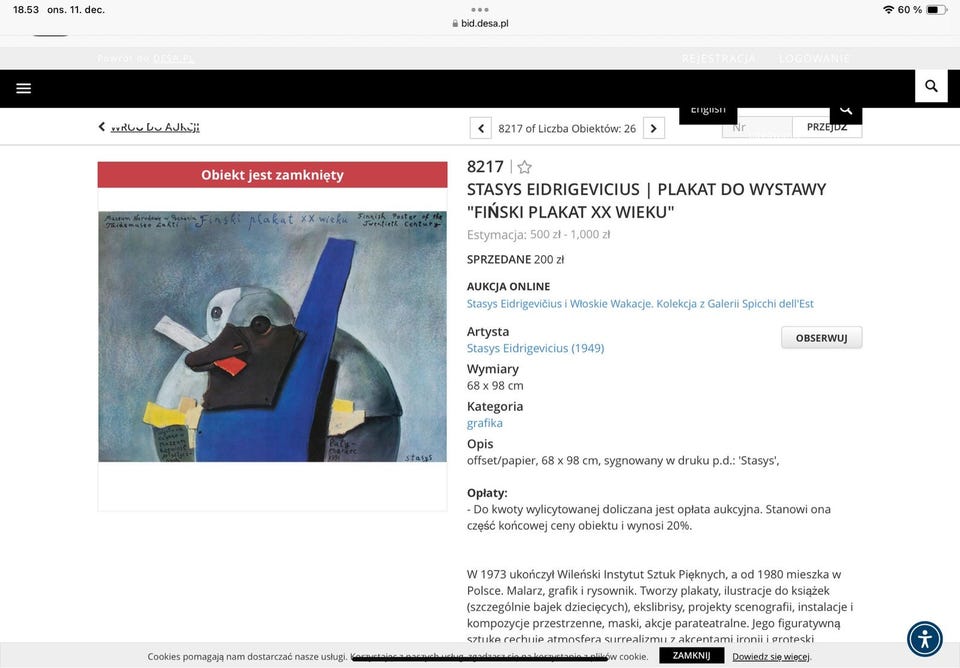
Task: Click the white search magnifier icon
Action: [931, 86]
